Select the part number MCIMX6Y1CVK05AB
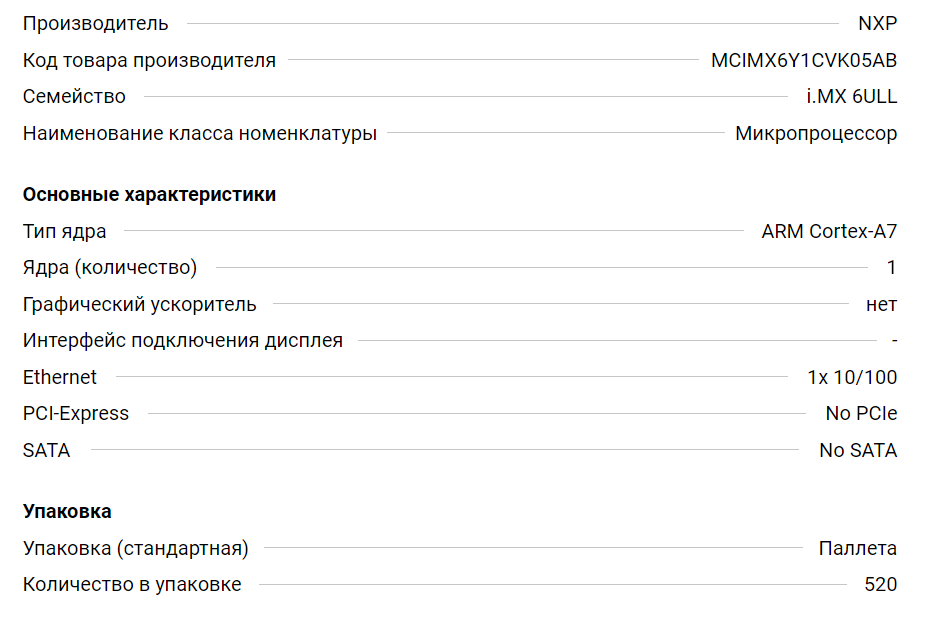The height and width of the screenshot is (621, 950). [804, 61]
